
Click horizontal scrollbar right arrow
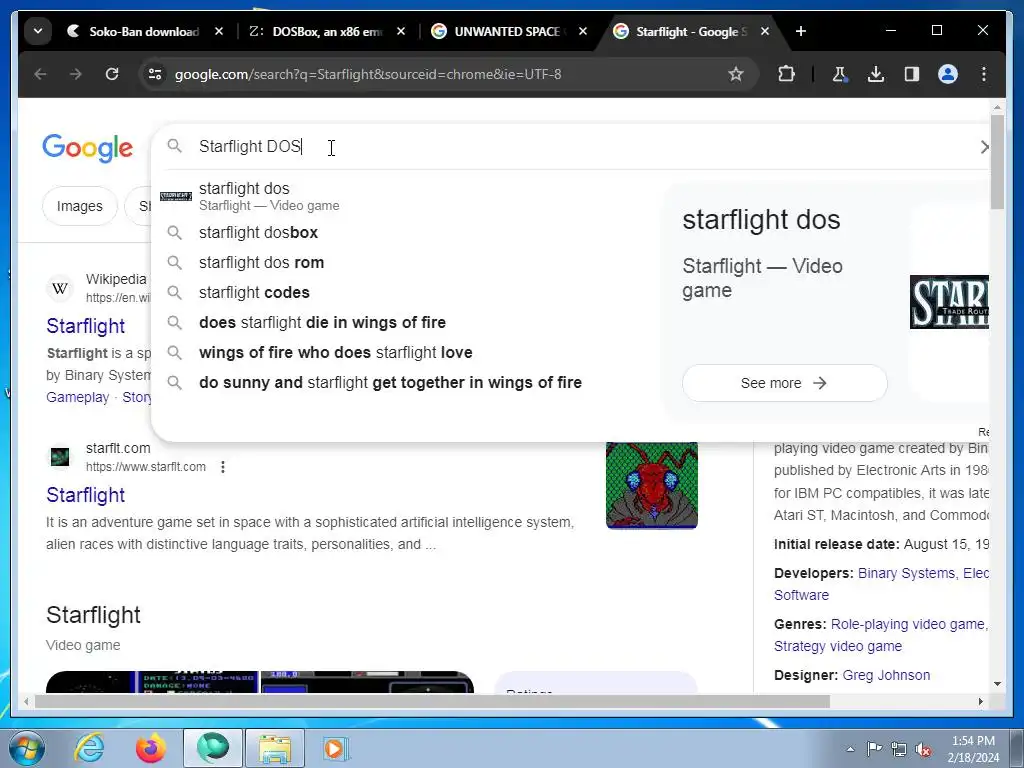click(980, 701)
